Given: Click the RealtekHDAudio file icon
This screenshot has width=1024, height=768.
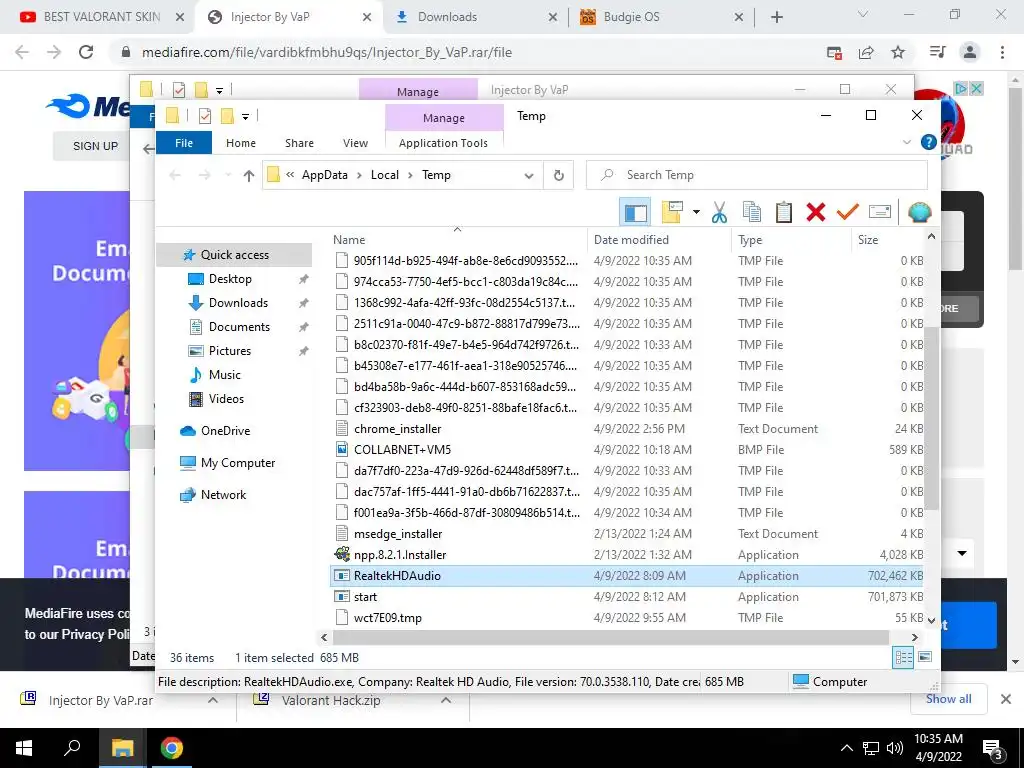Looking at the screenshot, I should tap(342, 576).
